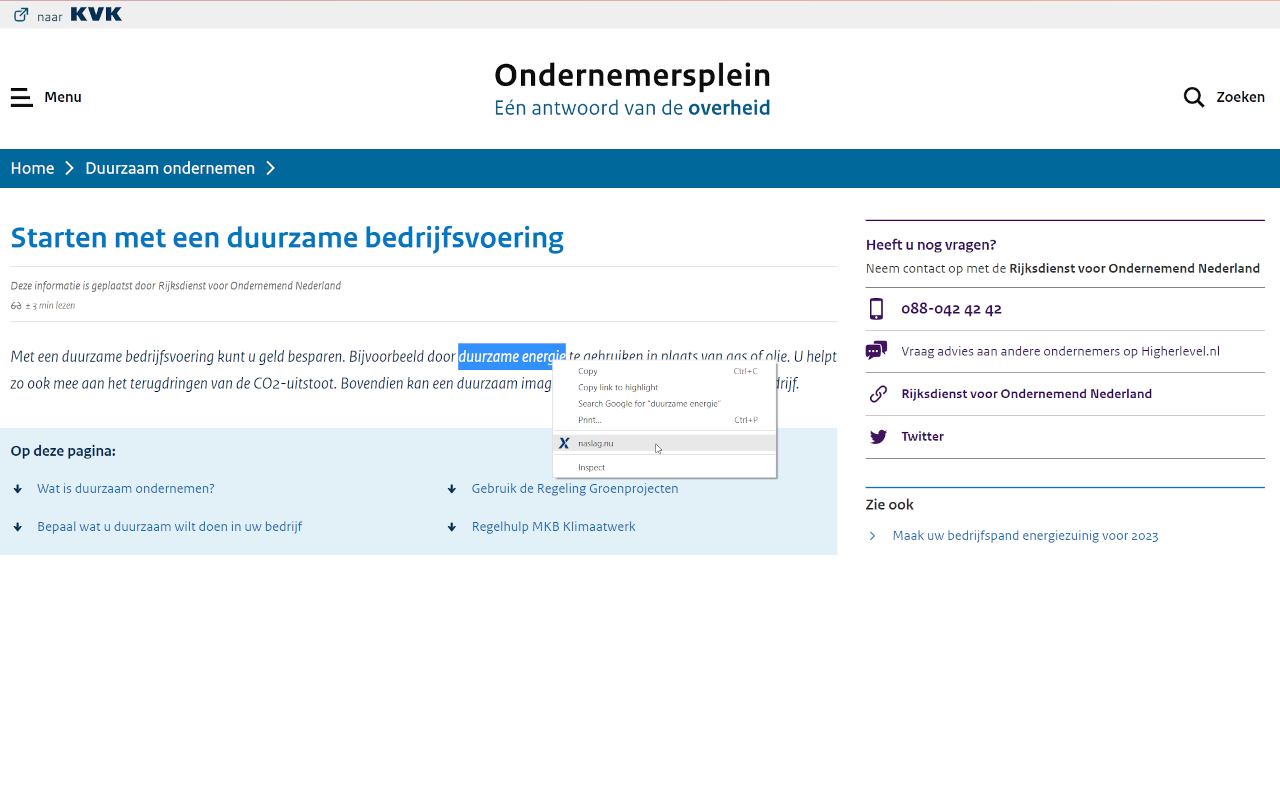Jump to 'Bepaal wat u duurzaam wilt doen in uw bedrijf'

coord(169,527)
